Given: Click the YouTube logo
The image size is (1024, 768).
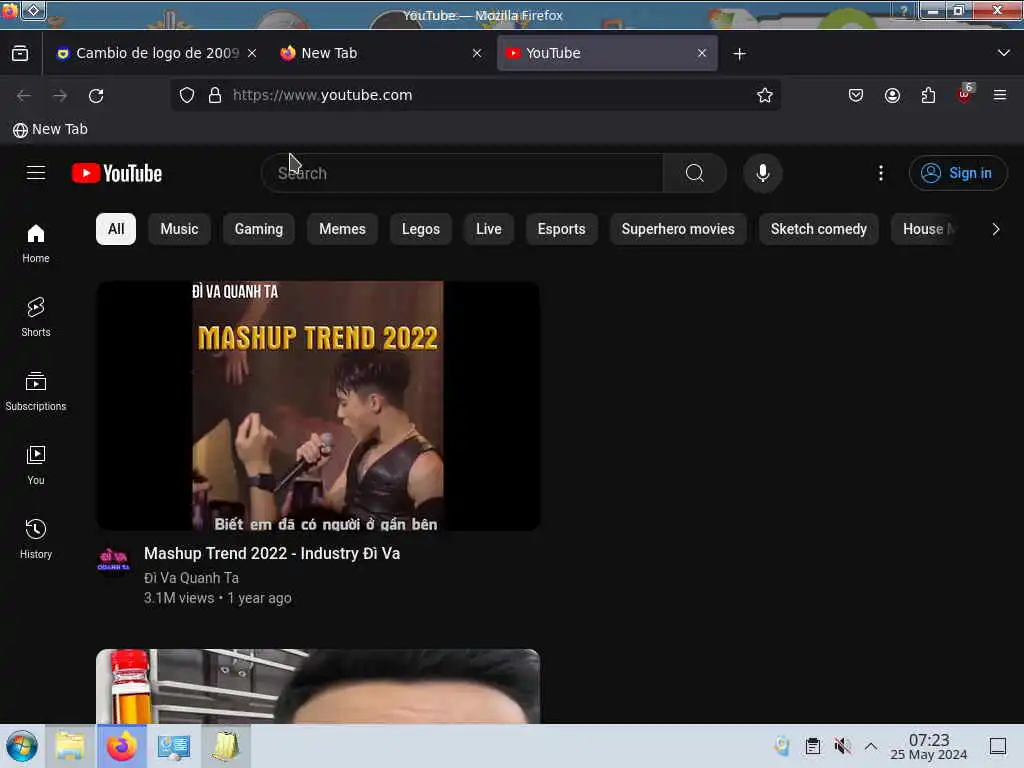Looking at the screenshot, I should click(117, 173).
